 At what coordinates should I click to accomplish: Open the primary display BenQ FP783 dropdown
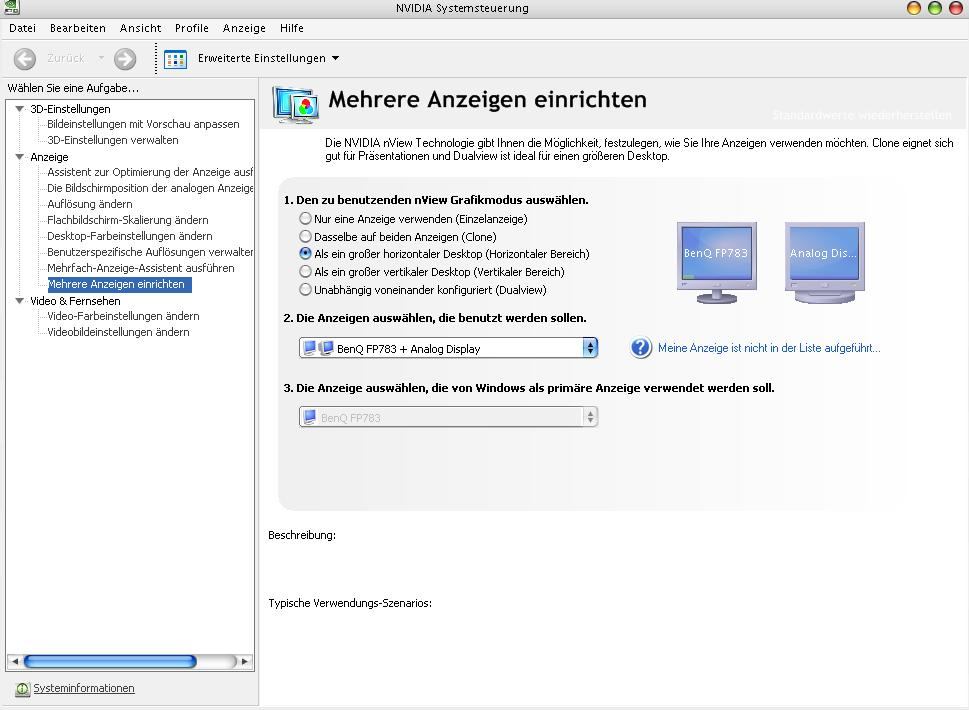449,417
